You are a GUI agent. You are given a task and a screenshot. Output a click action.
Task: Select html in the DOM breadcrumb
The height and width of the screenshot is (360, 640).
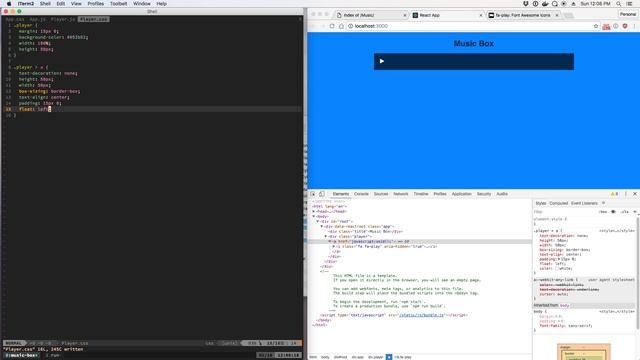click(x=313, y=357)
